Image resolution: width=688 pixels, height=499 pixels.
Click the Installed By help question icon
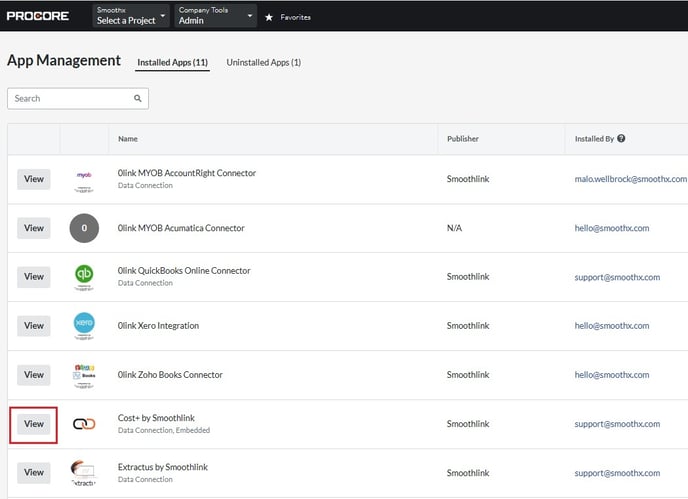(x=621, y=138)
